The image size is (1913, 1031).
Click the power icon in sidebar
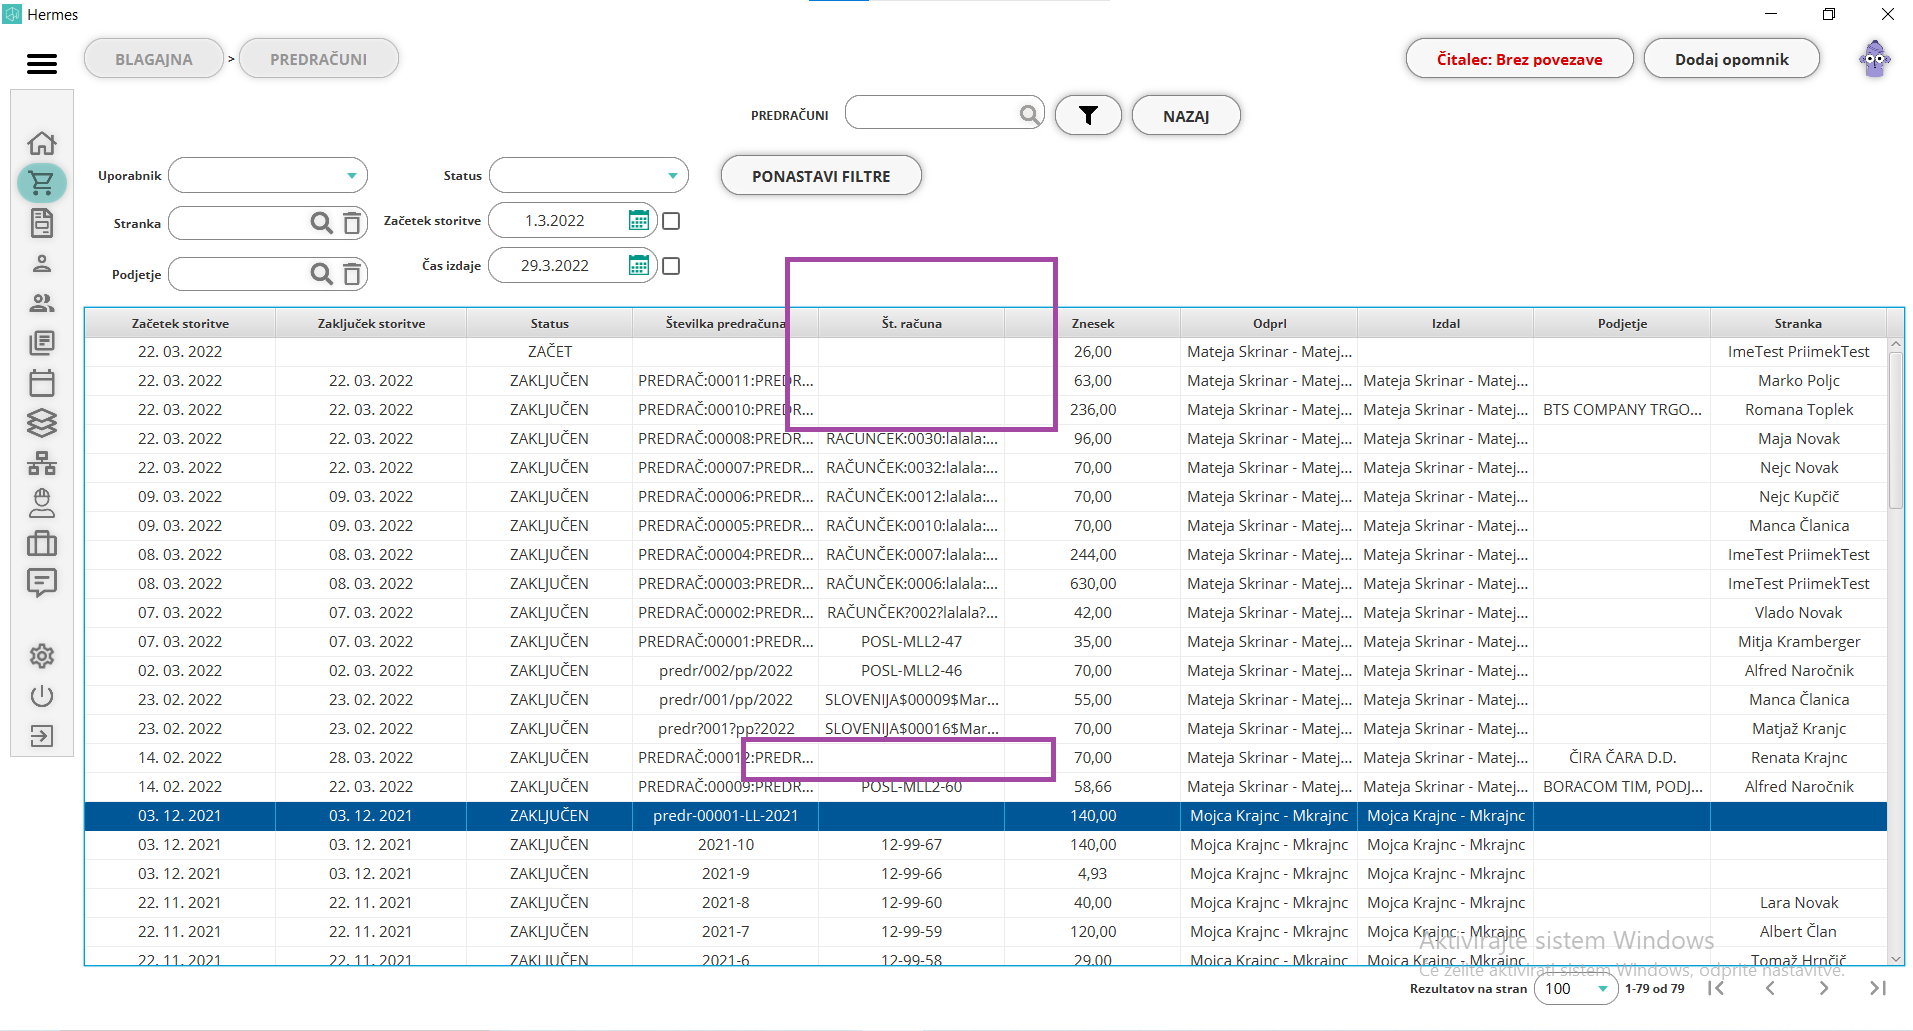pos(42,696)
